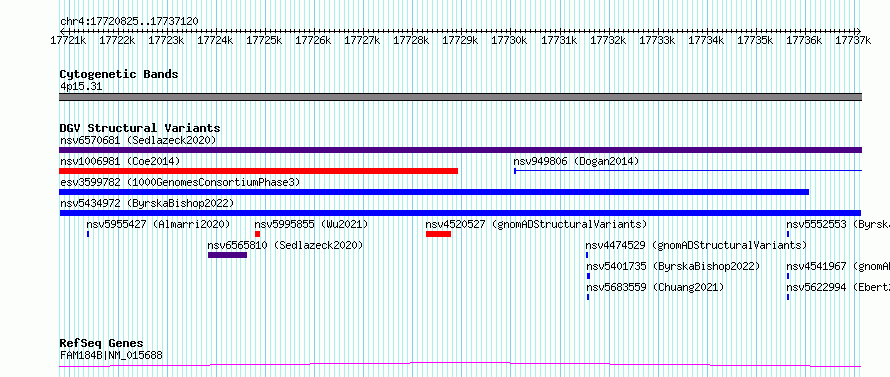Click the 17726k ruler tick label
This screenshot has width=890, height=377.
pyautogui.click(x=313, y=40)
